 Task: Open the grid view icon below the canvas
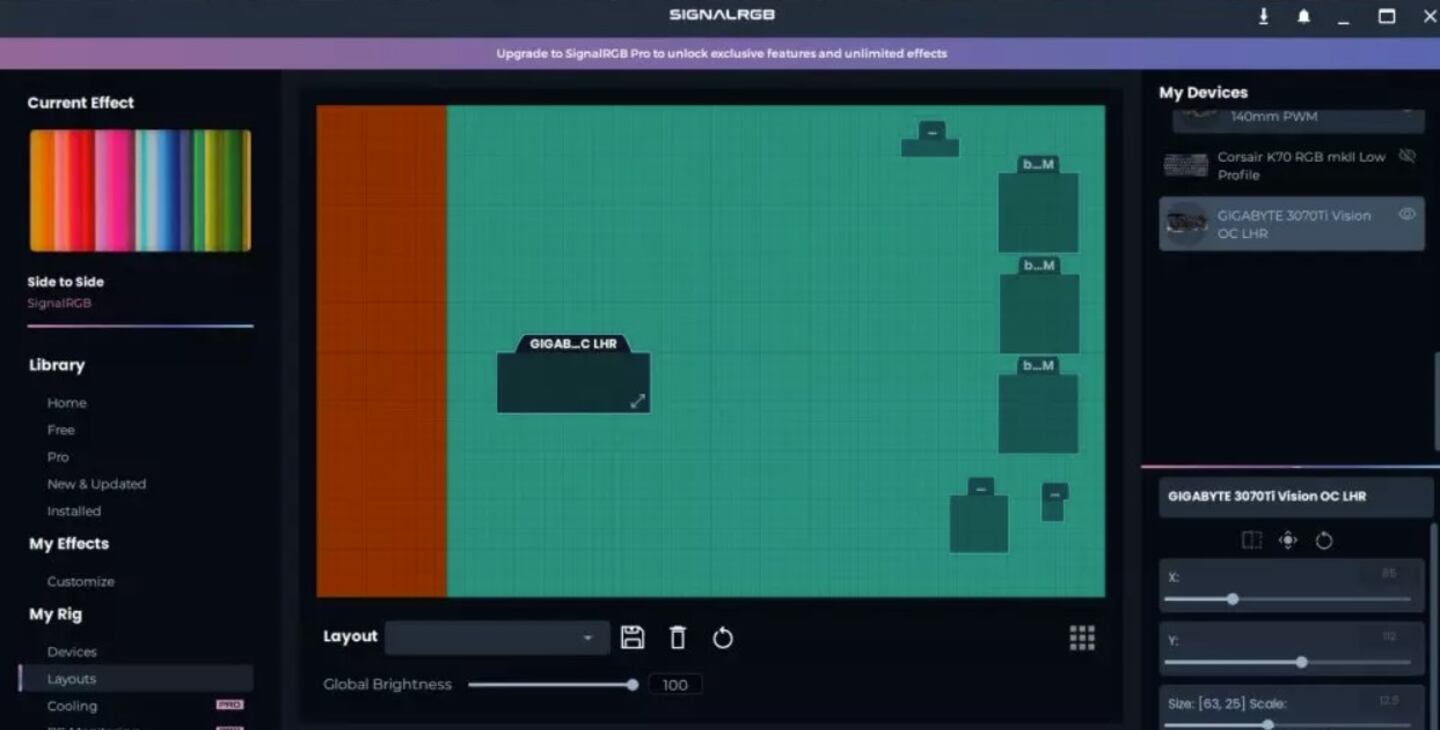point(1082,637)
